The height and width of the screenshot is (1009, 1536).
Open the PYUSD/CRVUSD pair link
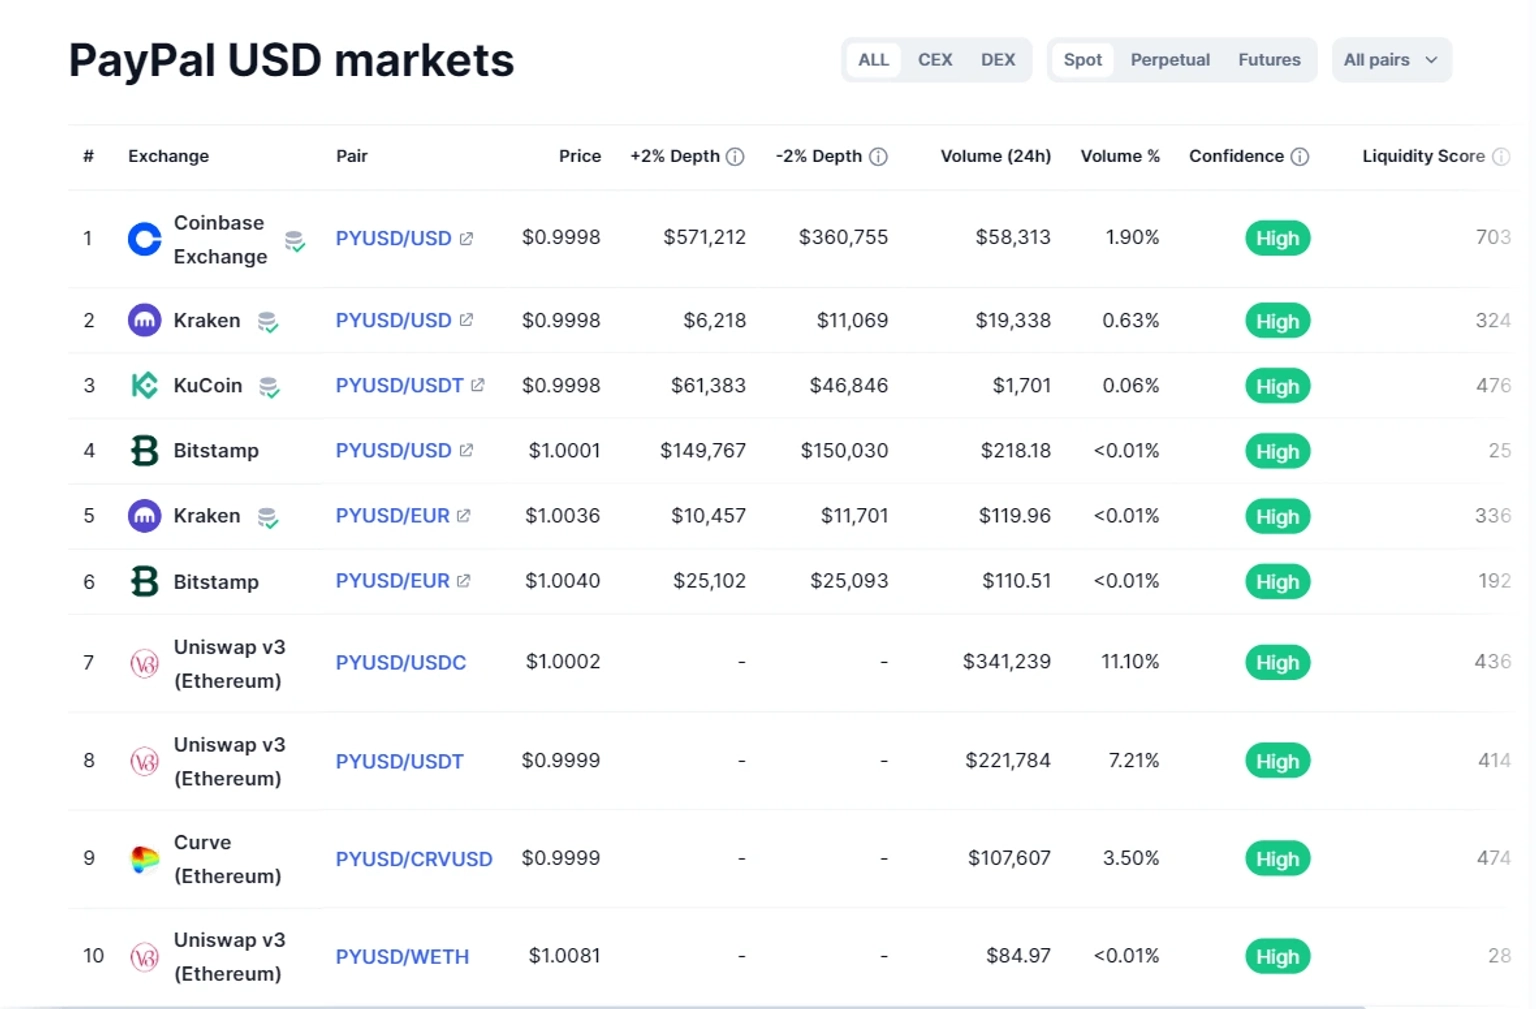414,859
